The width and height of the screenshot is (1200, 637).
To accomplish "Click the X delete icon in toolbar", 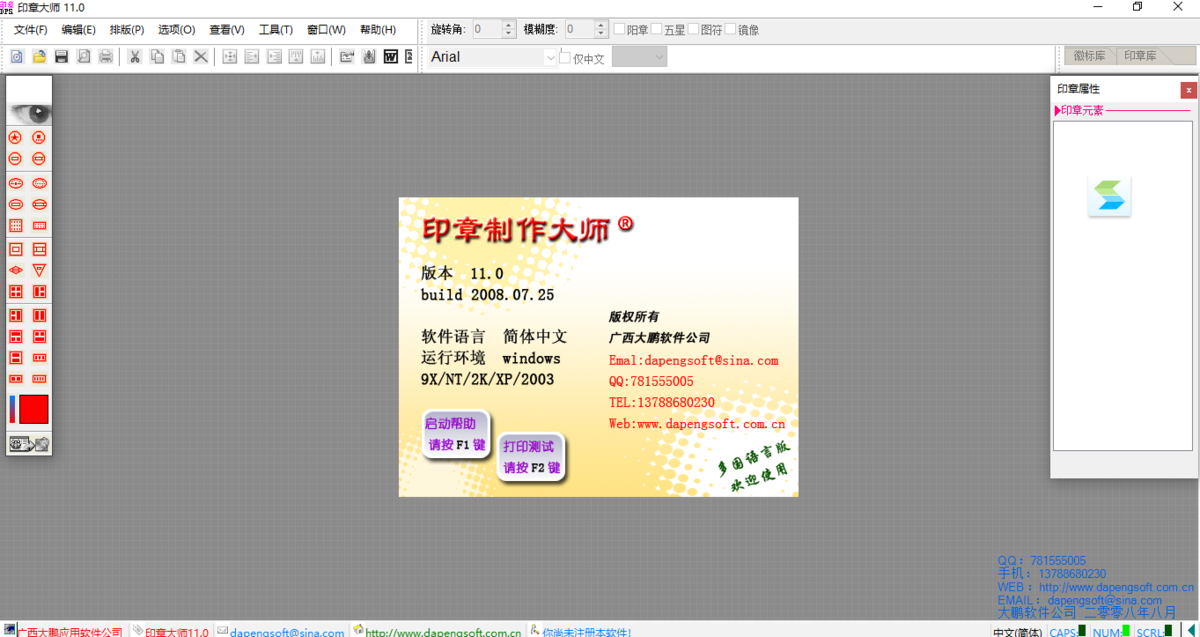I will 201,57.
